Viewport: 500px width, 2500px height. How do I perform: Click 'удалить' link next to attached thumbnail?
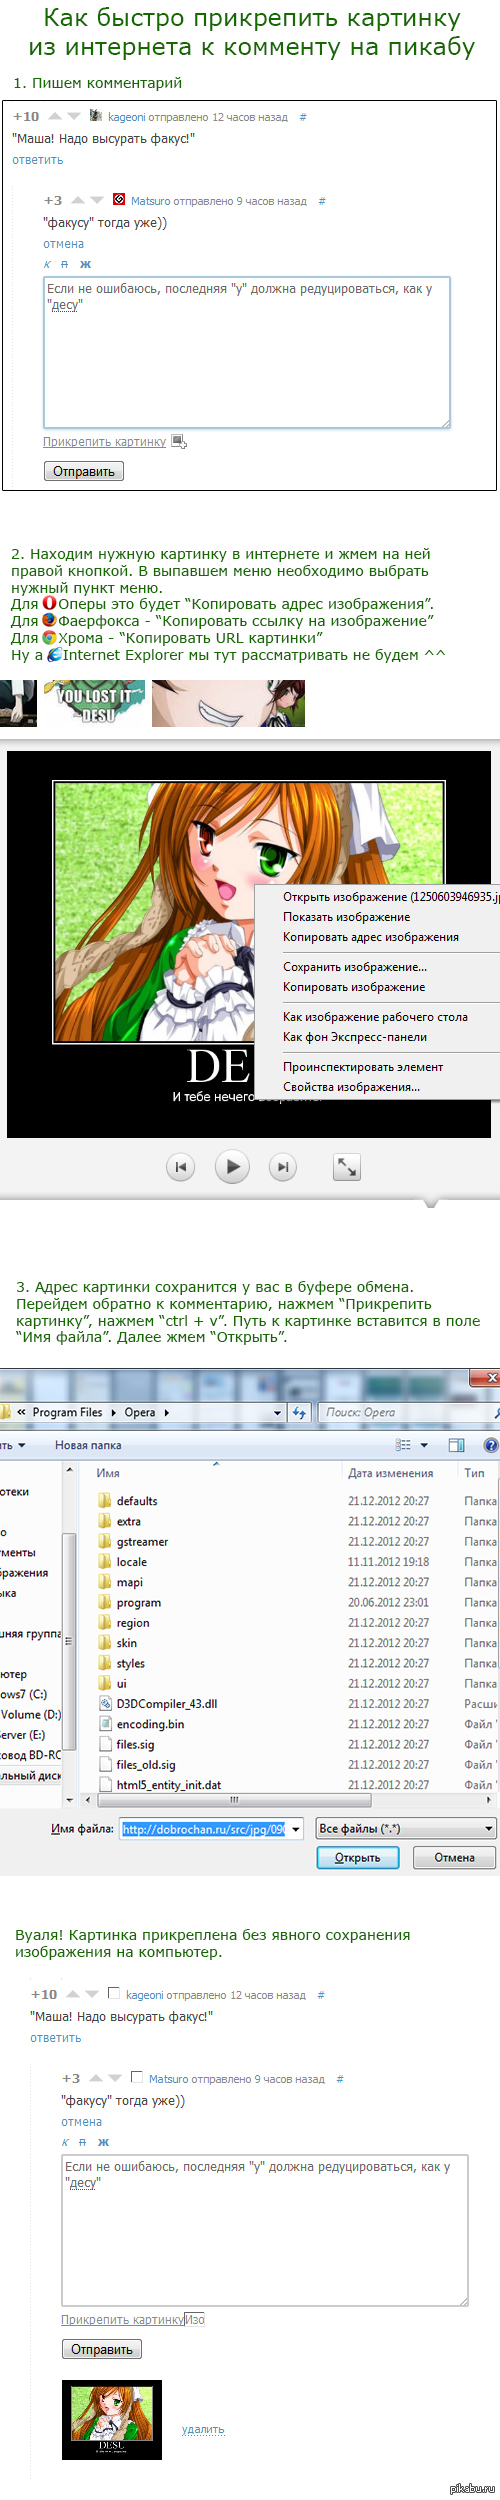click(203, 2429)
